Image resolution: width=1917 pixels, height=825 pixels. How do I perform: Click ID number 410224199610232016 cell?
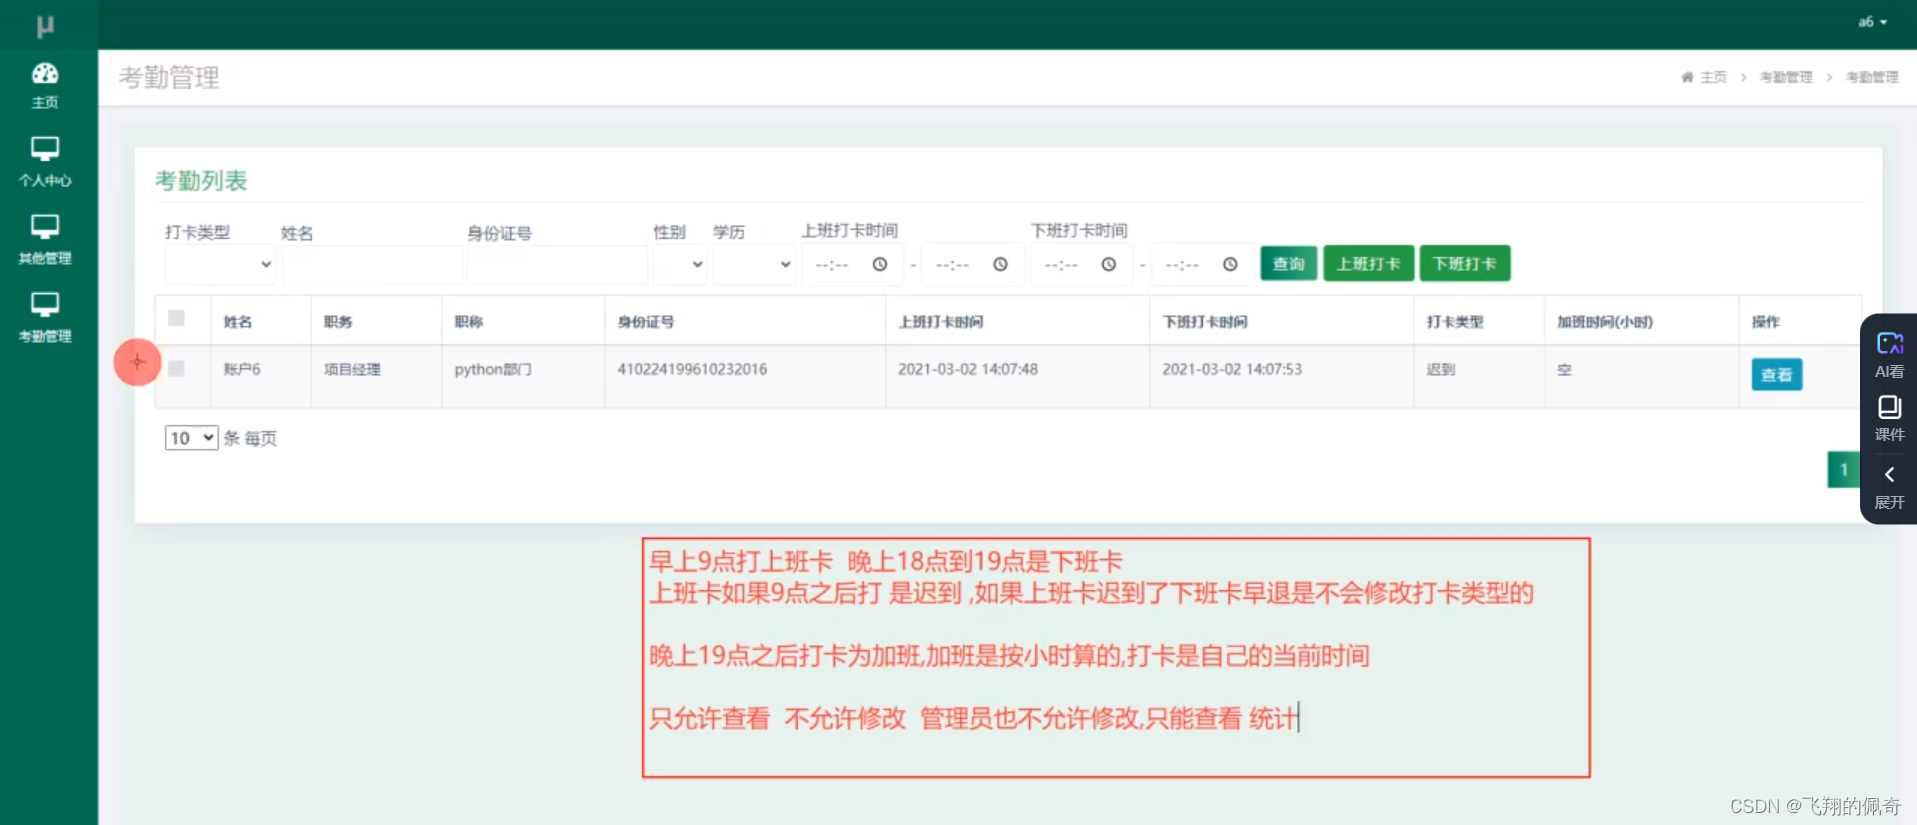(692, 369)
